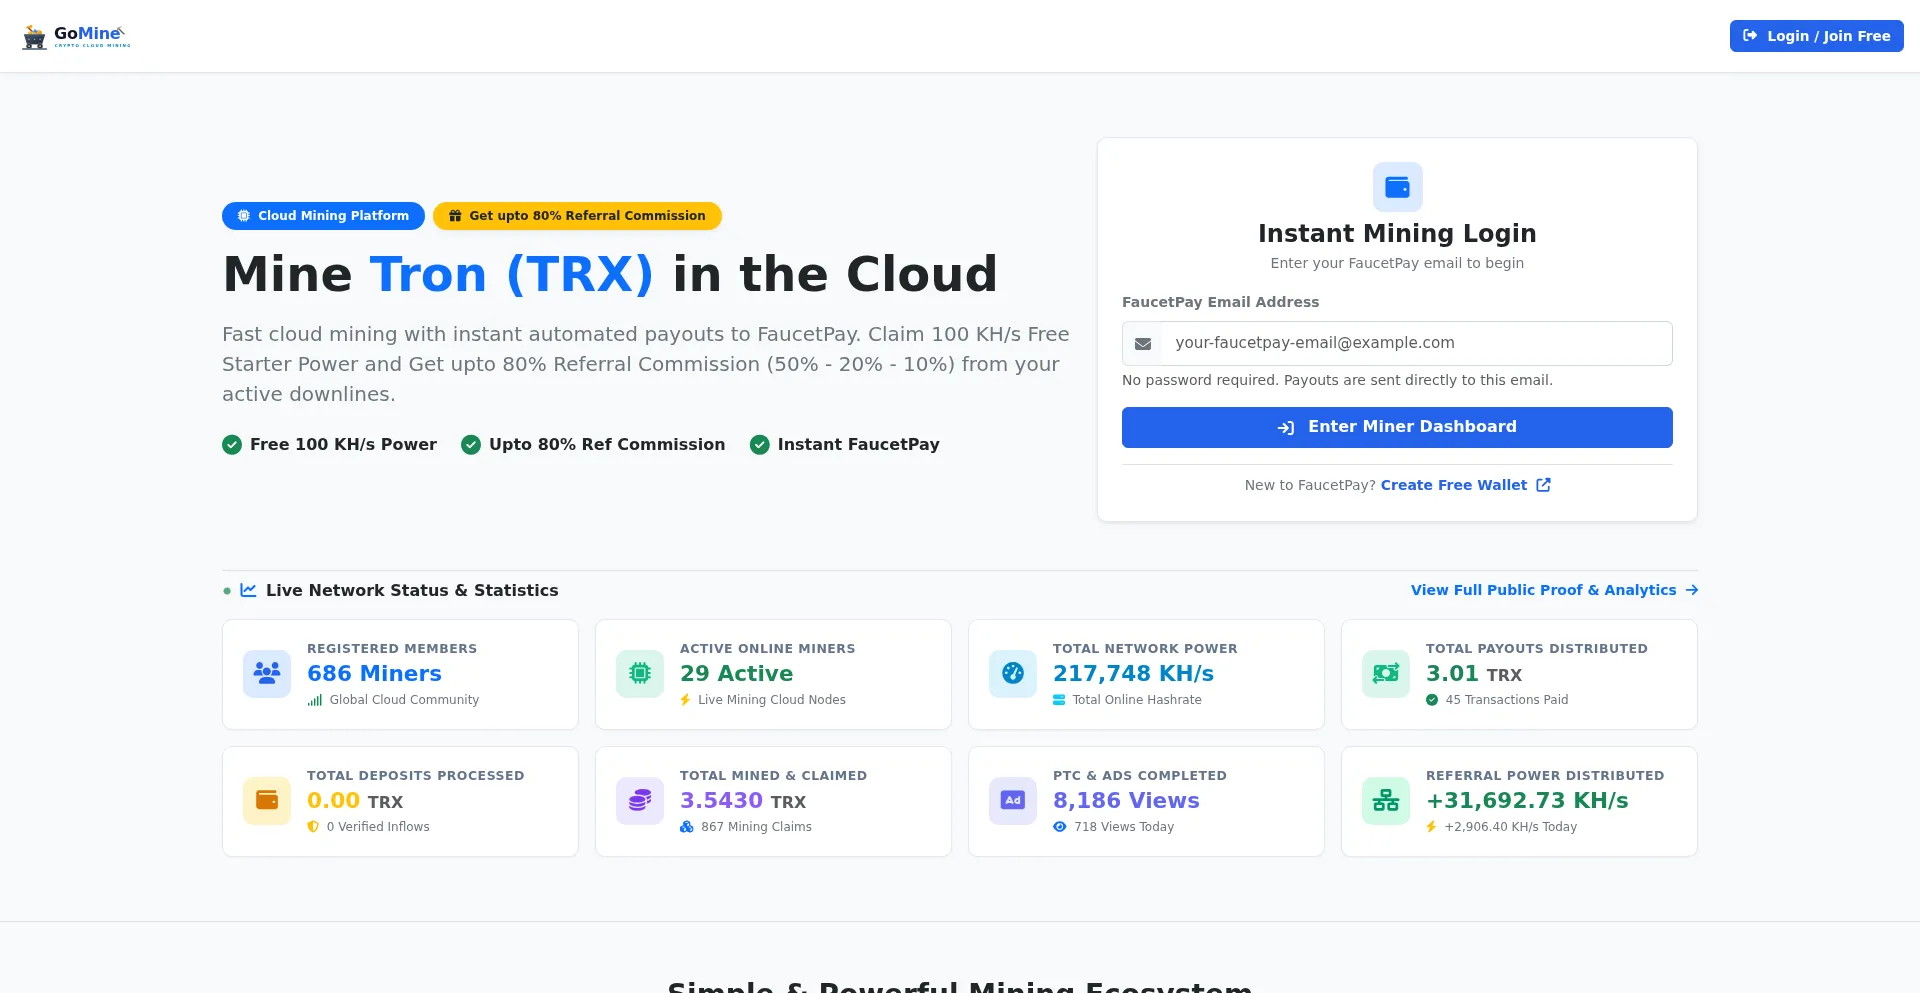The width and height of the screenshot is (1920, 993).
Task: Click the Enter Miner Dashboard button
Action: click(1397, 427)
